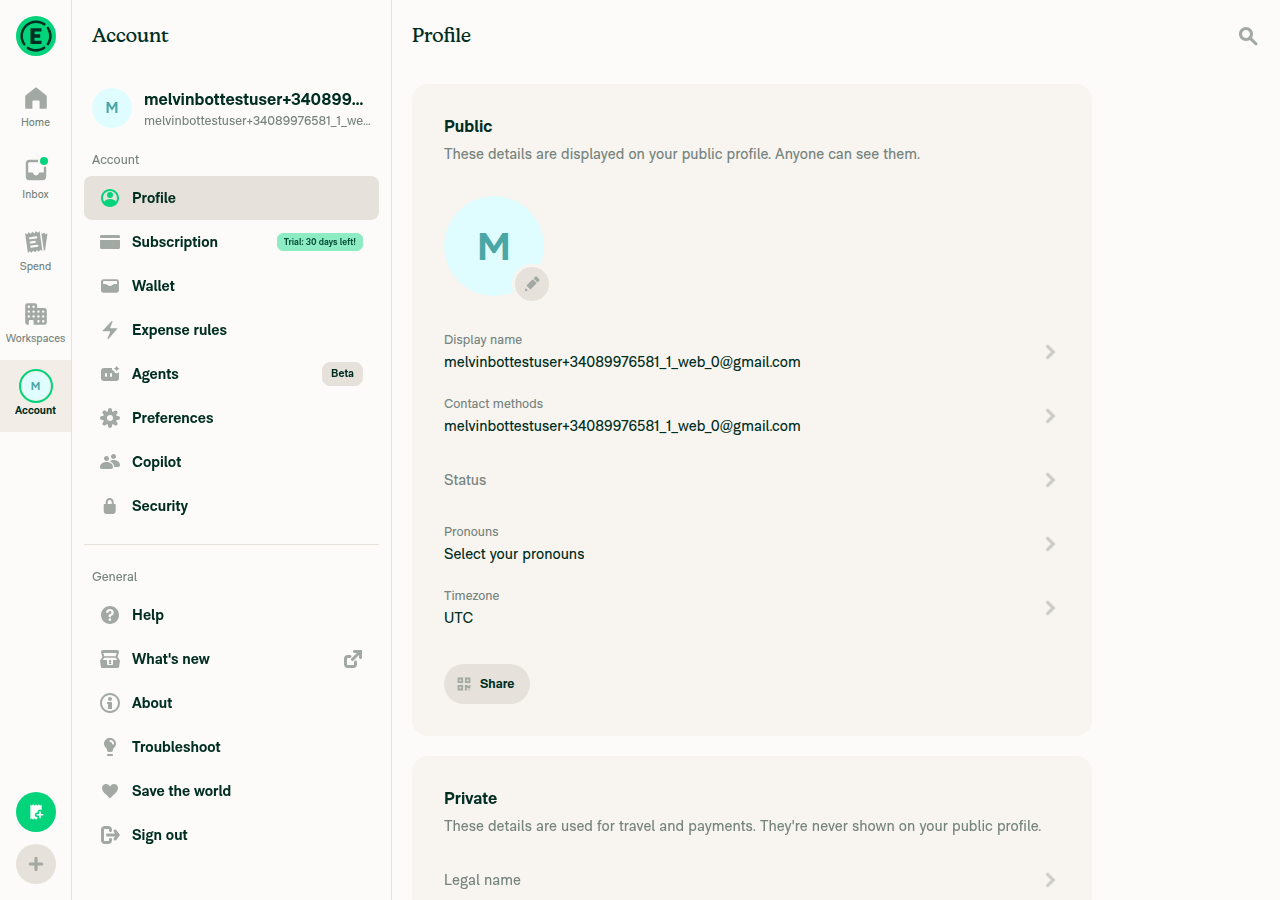Viewport: 1280px width, 900px height.
Task: Click the Expensify logo icon
Action: pyautogui.click(x=36, y=36)
